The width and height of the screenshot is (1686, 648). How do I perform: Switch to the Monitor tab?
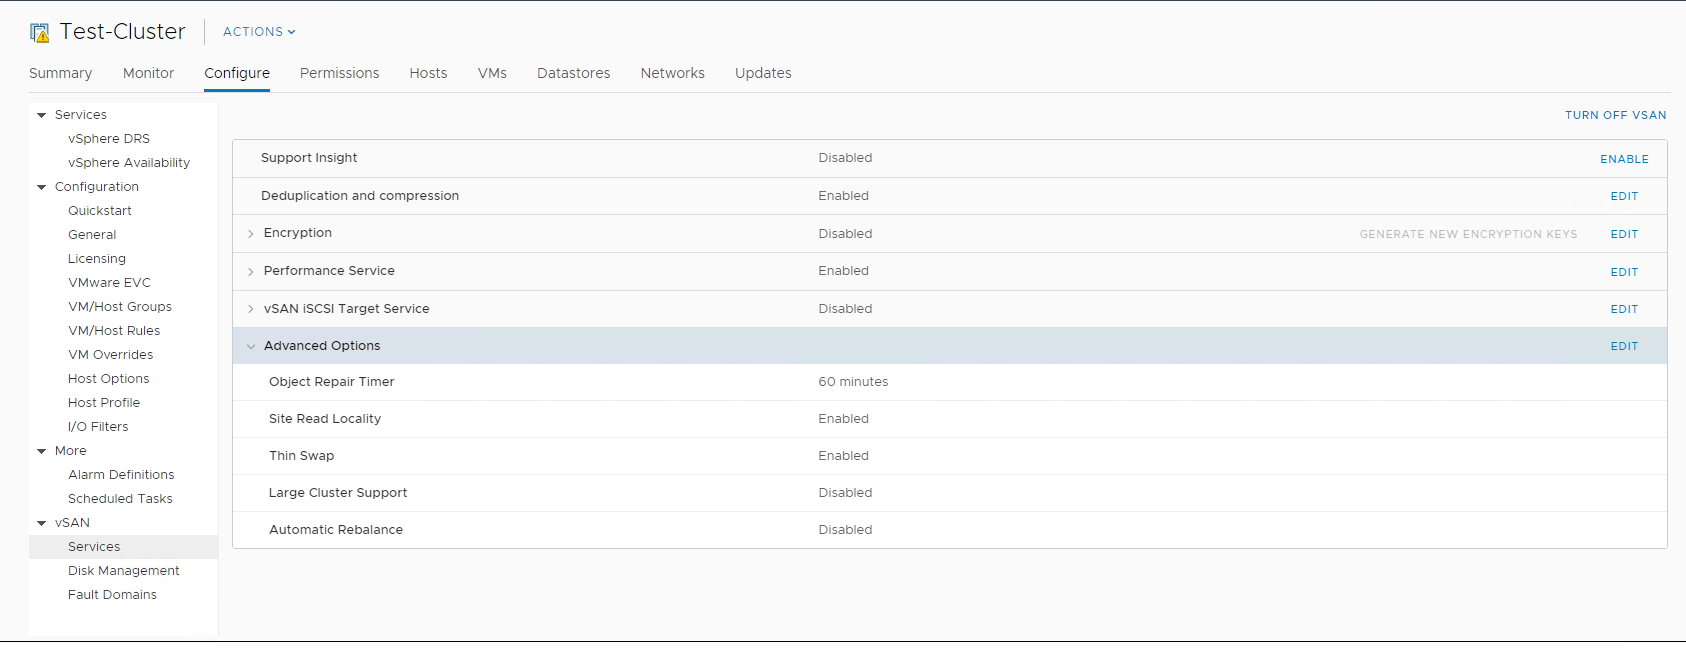click(148, 73)
